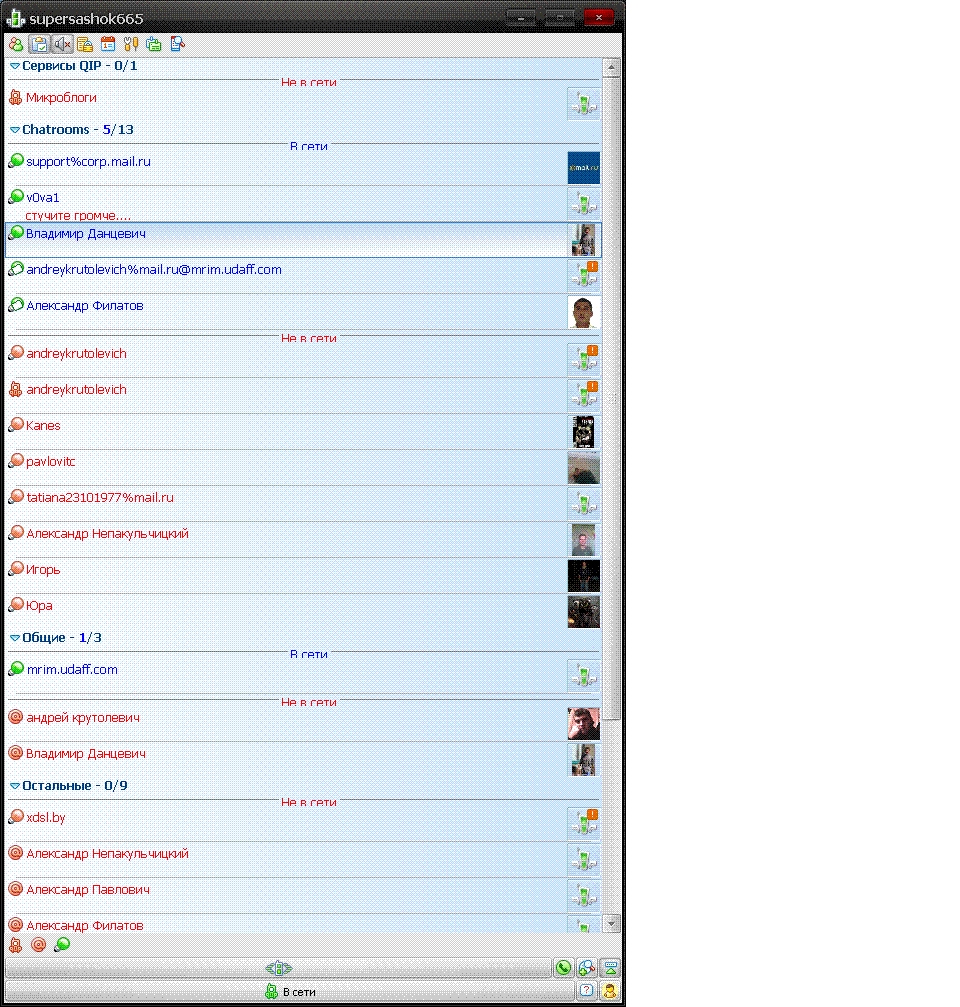Click the contact list vertical scrollbar thumb
The image size is (960, 1007).
point(611,398)
